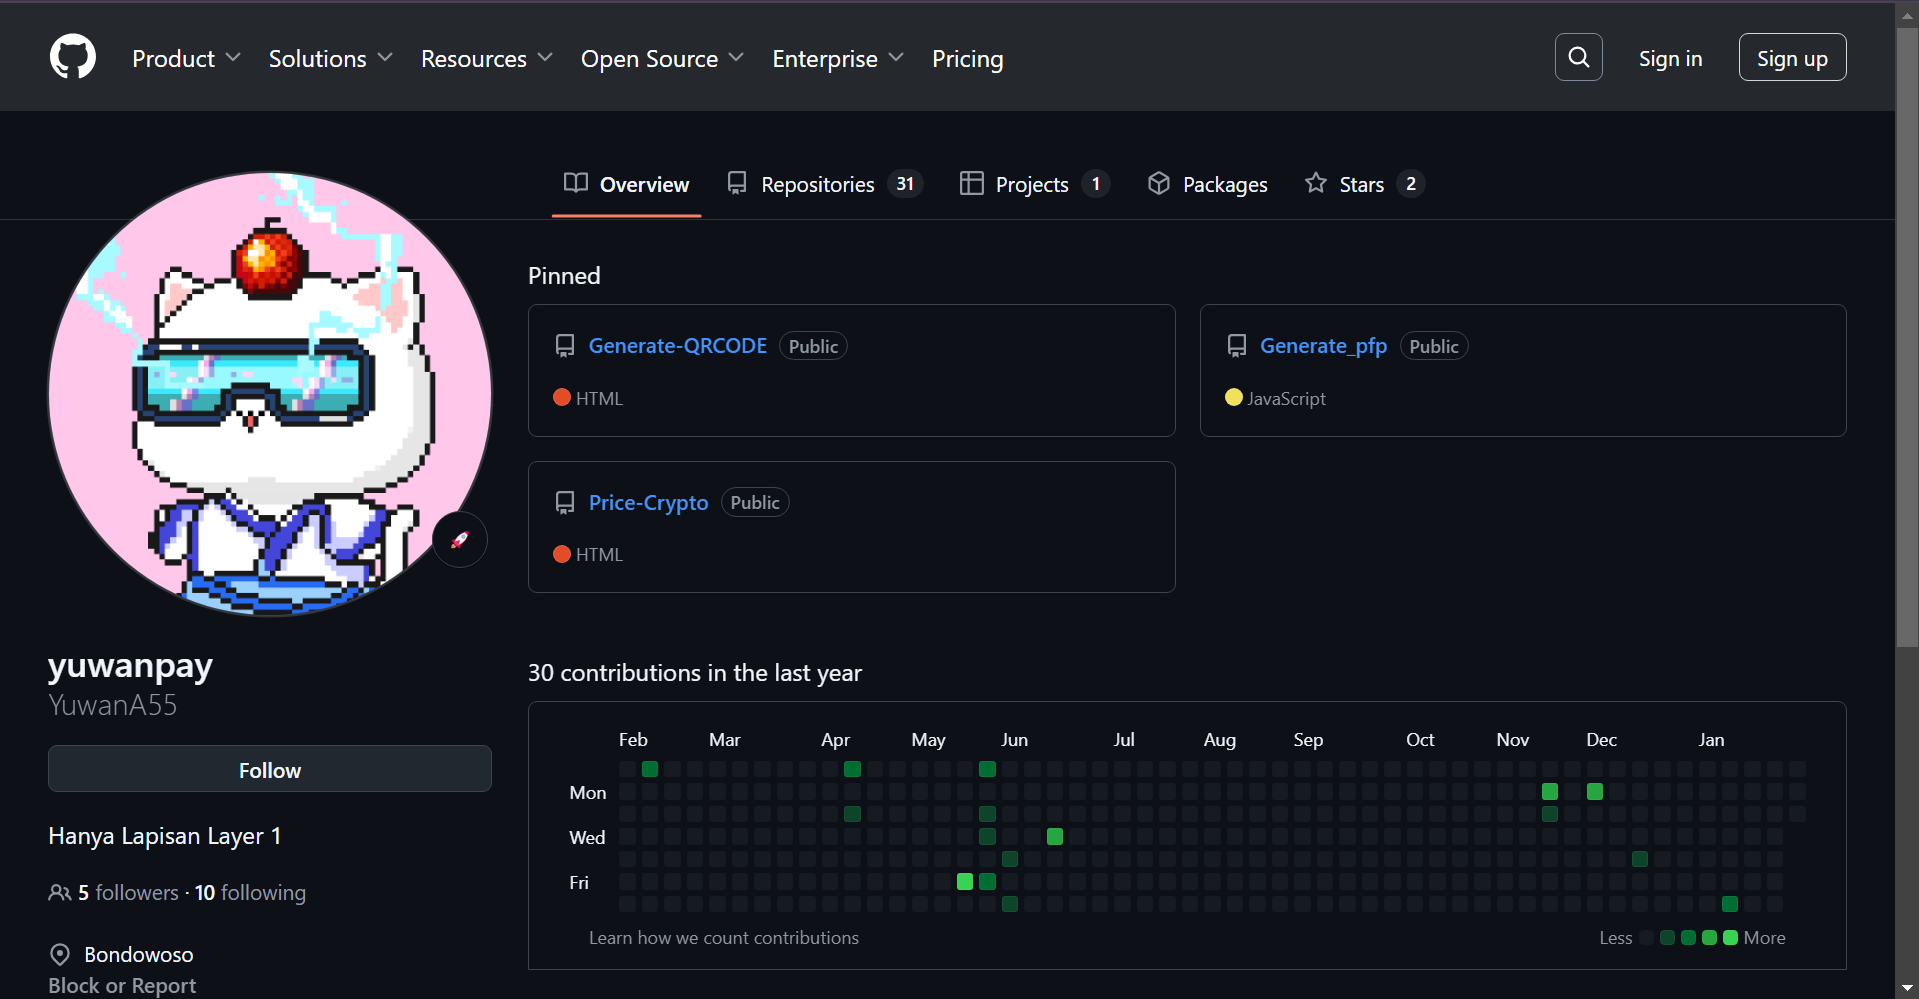1919x999 pixels.
Task: Open the search panel with magnifier icon
Action: pos(1578,57)
